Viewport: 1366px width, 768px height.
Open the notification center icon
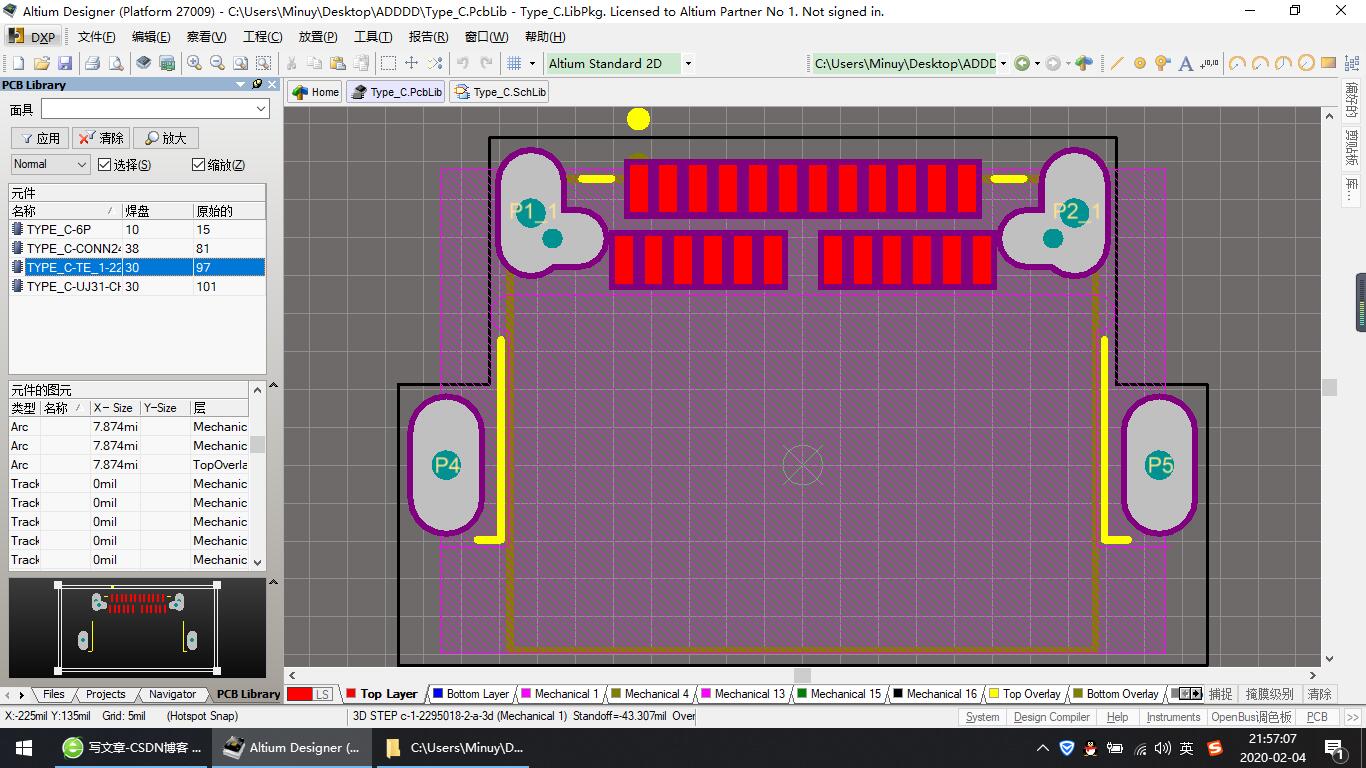tap(1334, 747)
